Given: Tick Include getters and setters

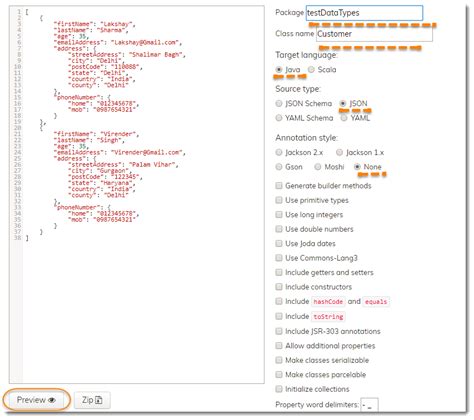Looking at the screenshot, I should click(279, 272).
